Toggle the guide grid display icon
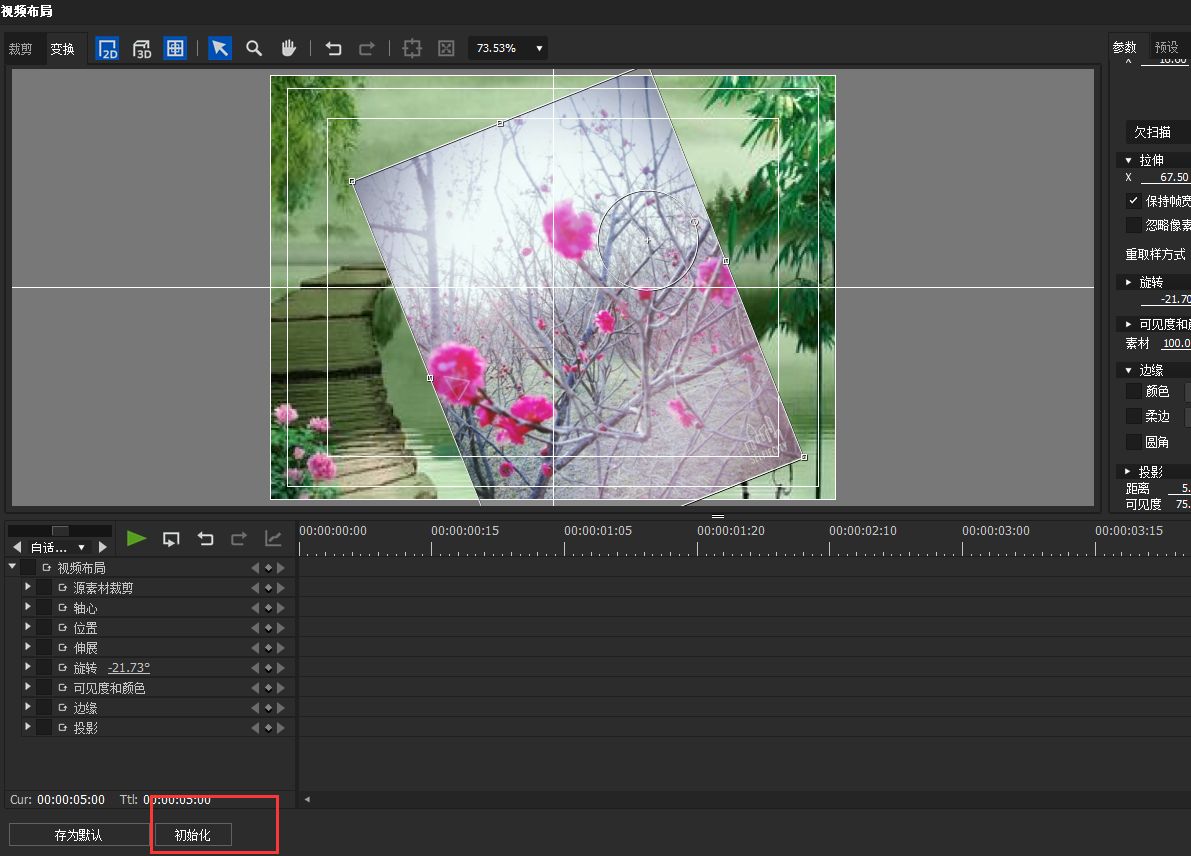 click(x=175, y=49)
